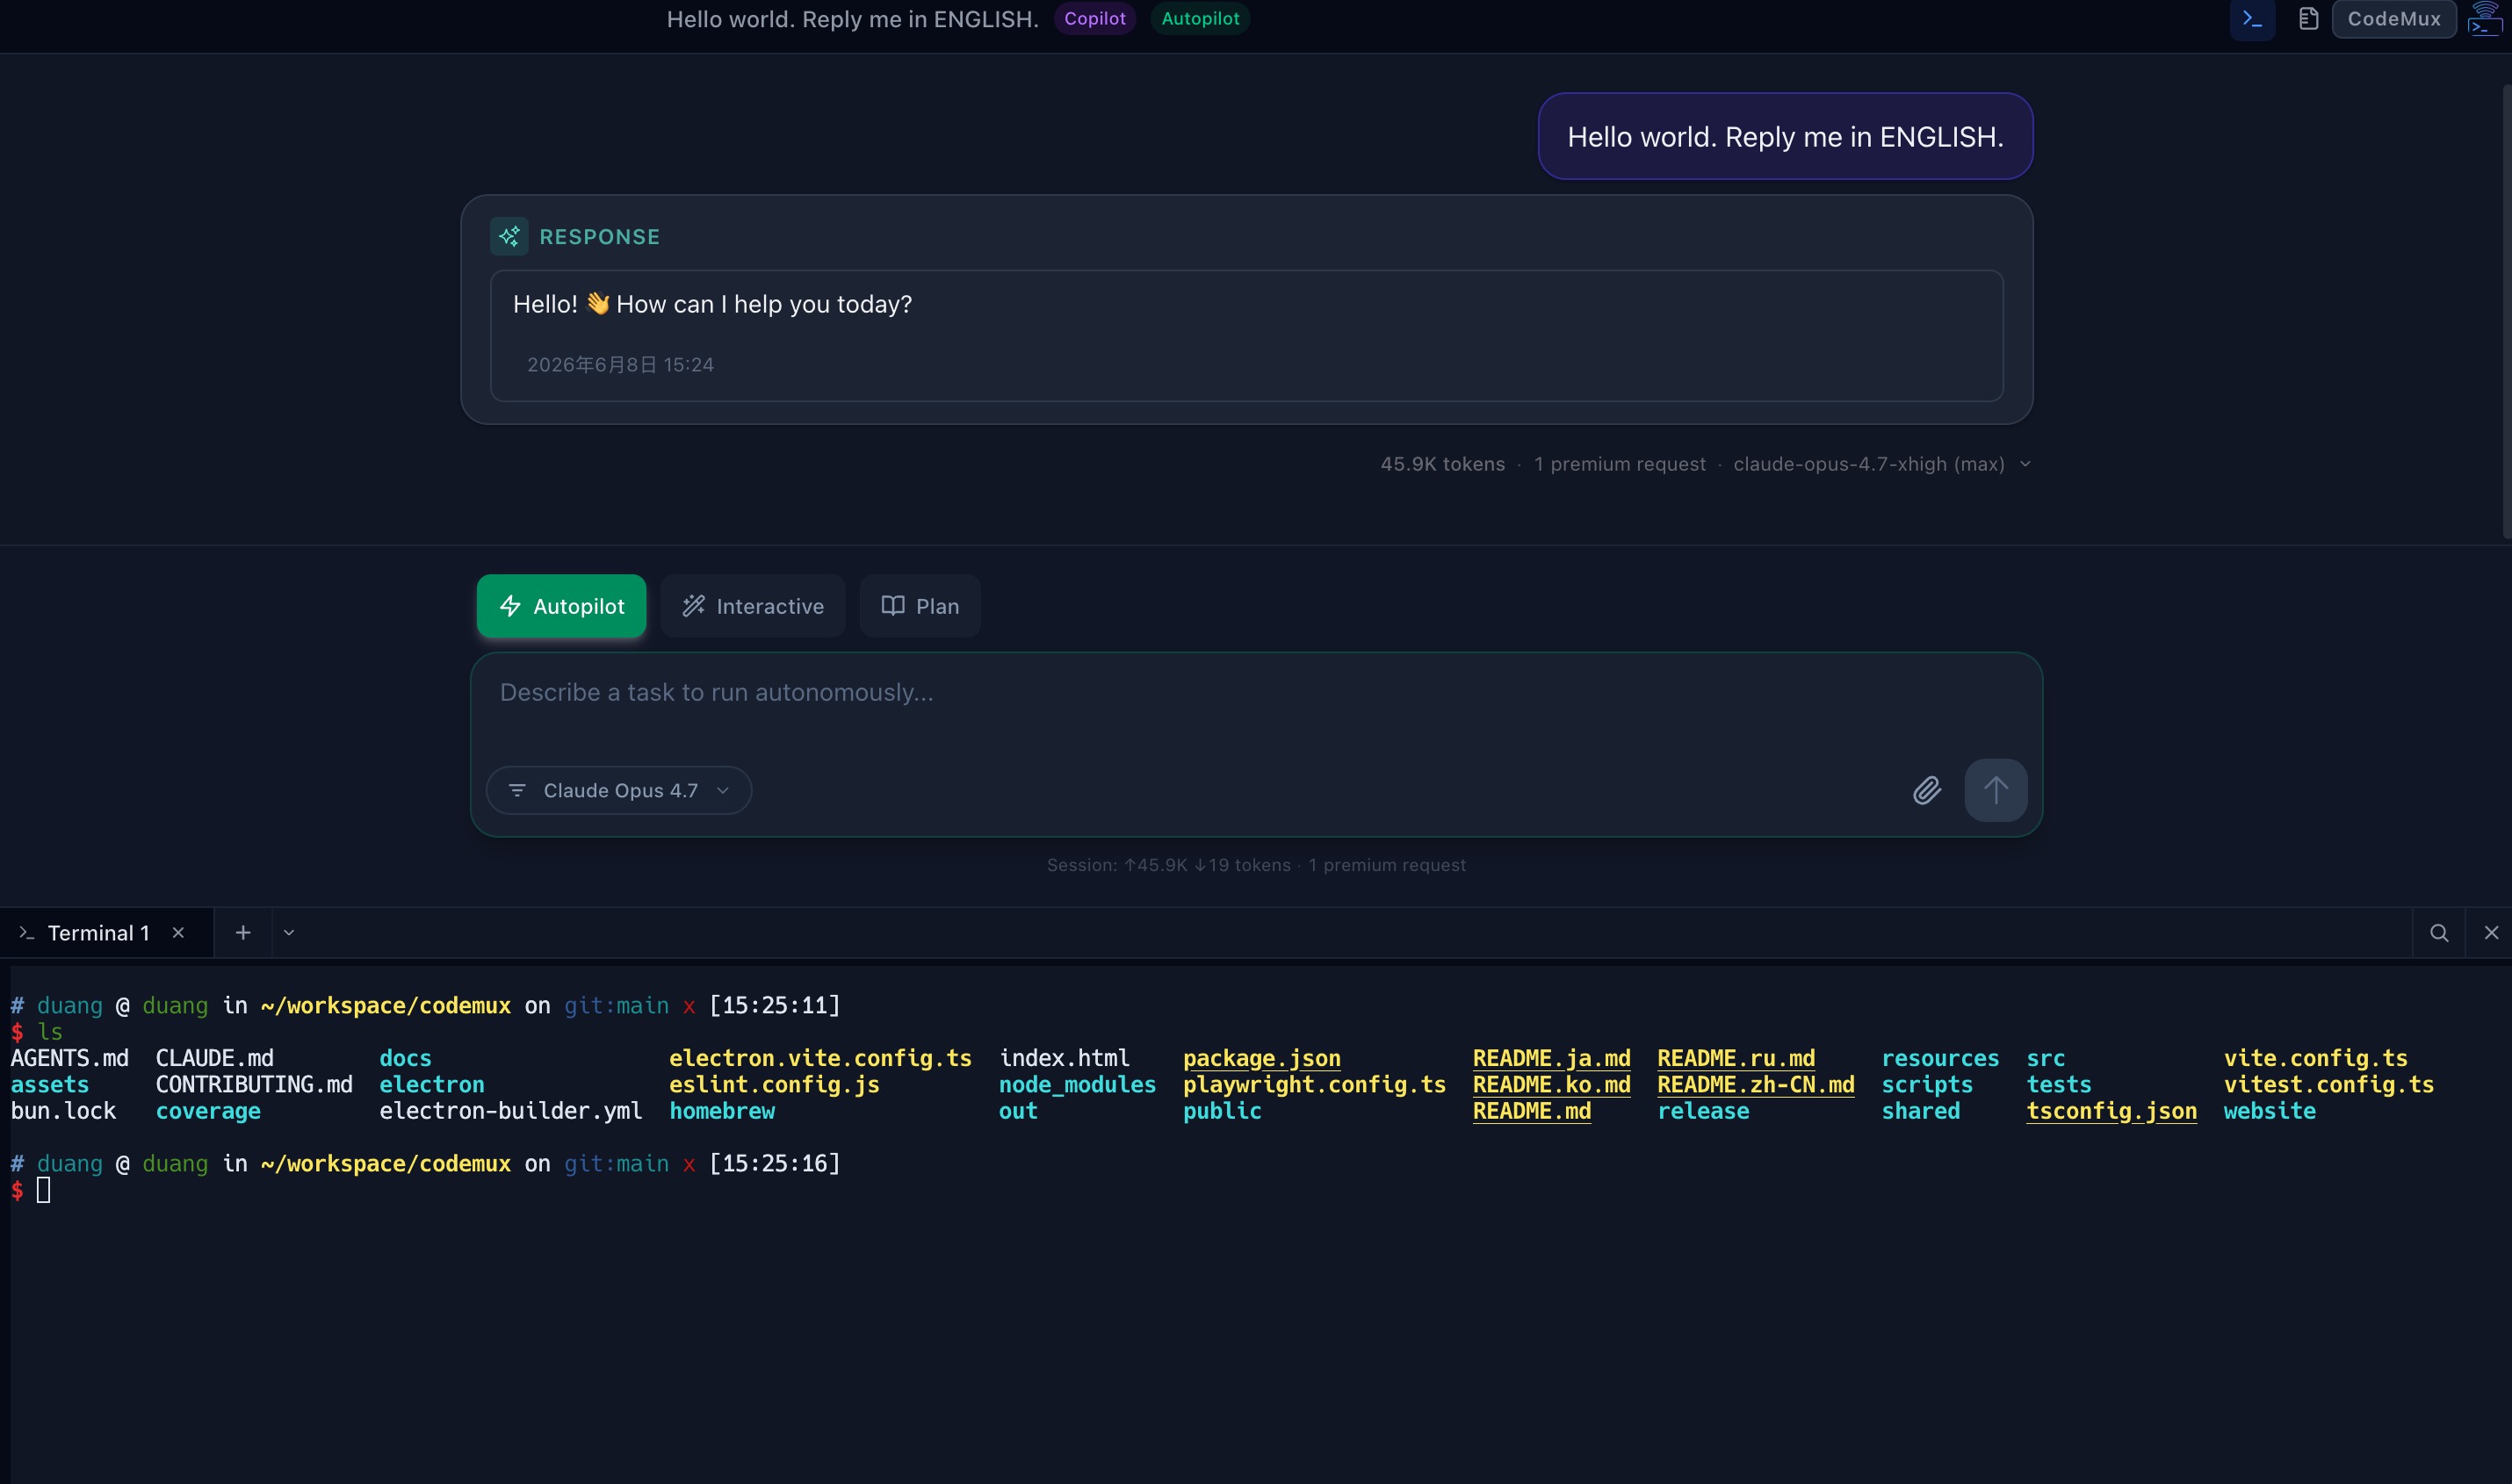Open terminal search magnifier icon
The height and width of the screenshot is (1484, 2512).
coord(2439,933)
